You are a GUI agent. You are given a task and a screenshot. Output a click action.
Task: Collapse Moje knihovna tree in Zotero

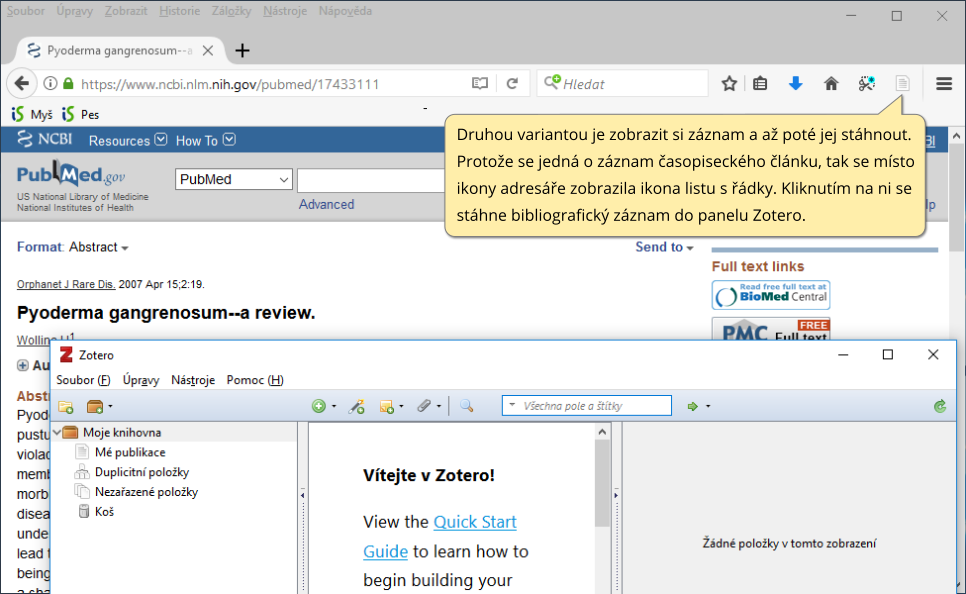(57, 433)
